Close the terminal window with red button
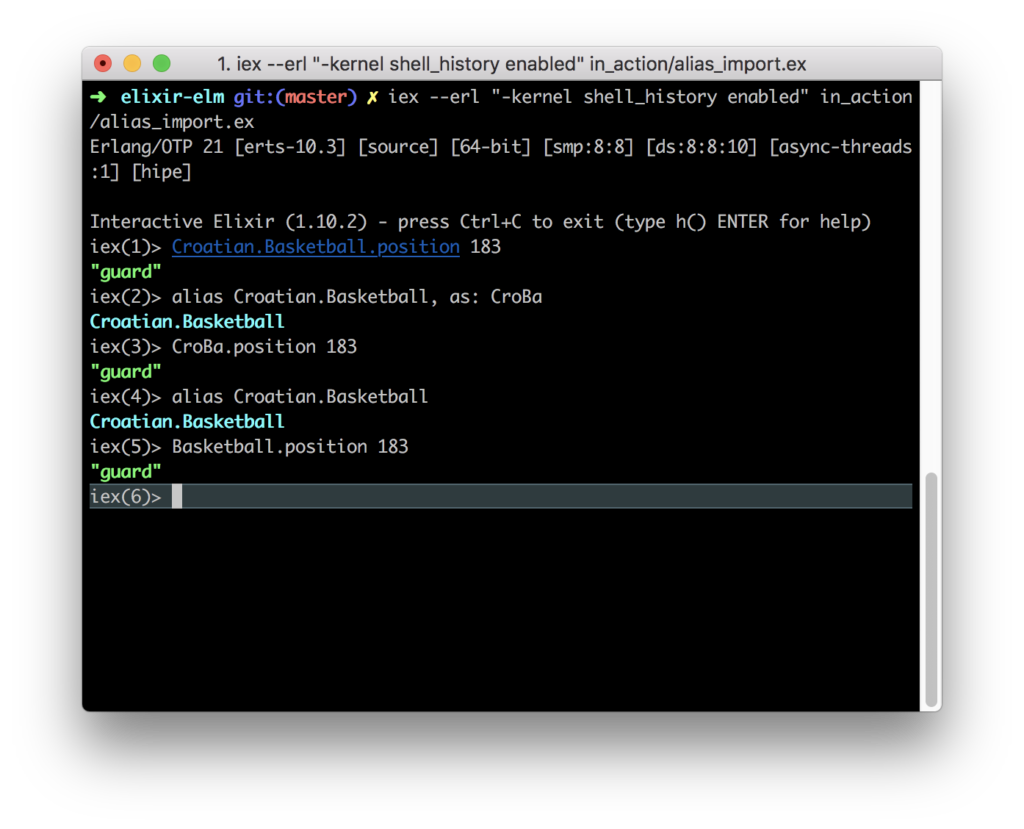Image resolution: width=1024 pixels, height=829 pixels. [103, 63]
